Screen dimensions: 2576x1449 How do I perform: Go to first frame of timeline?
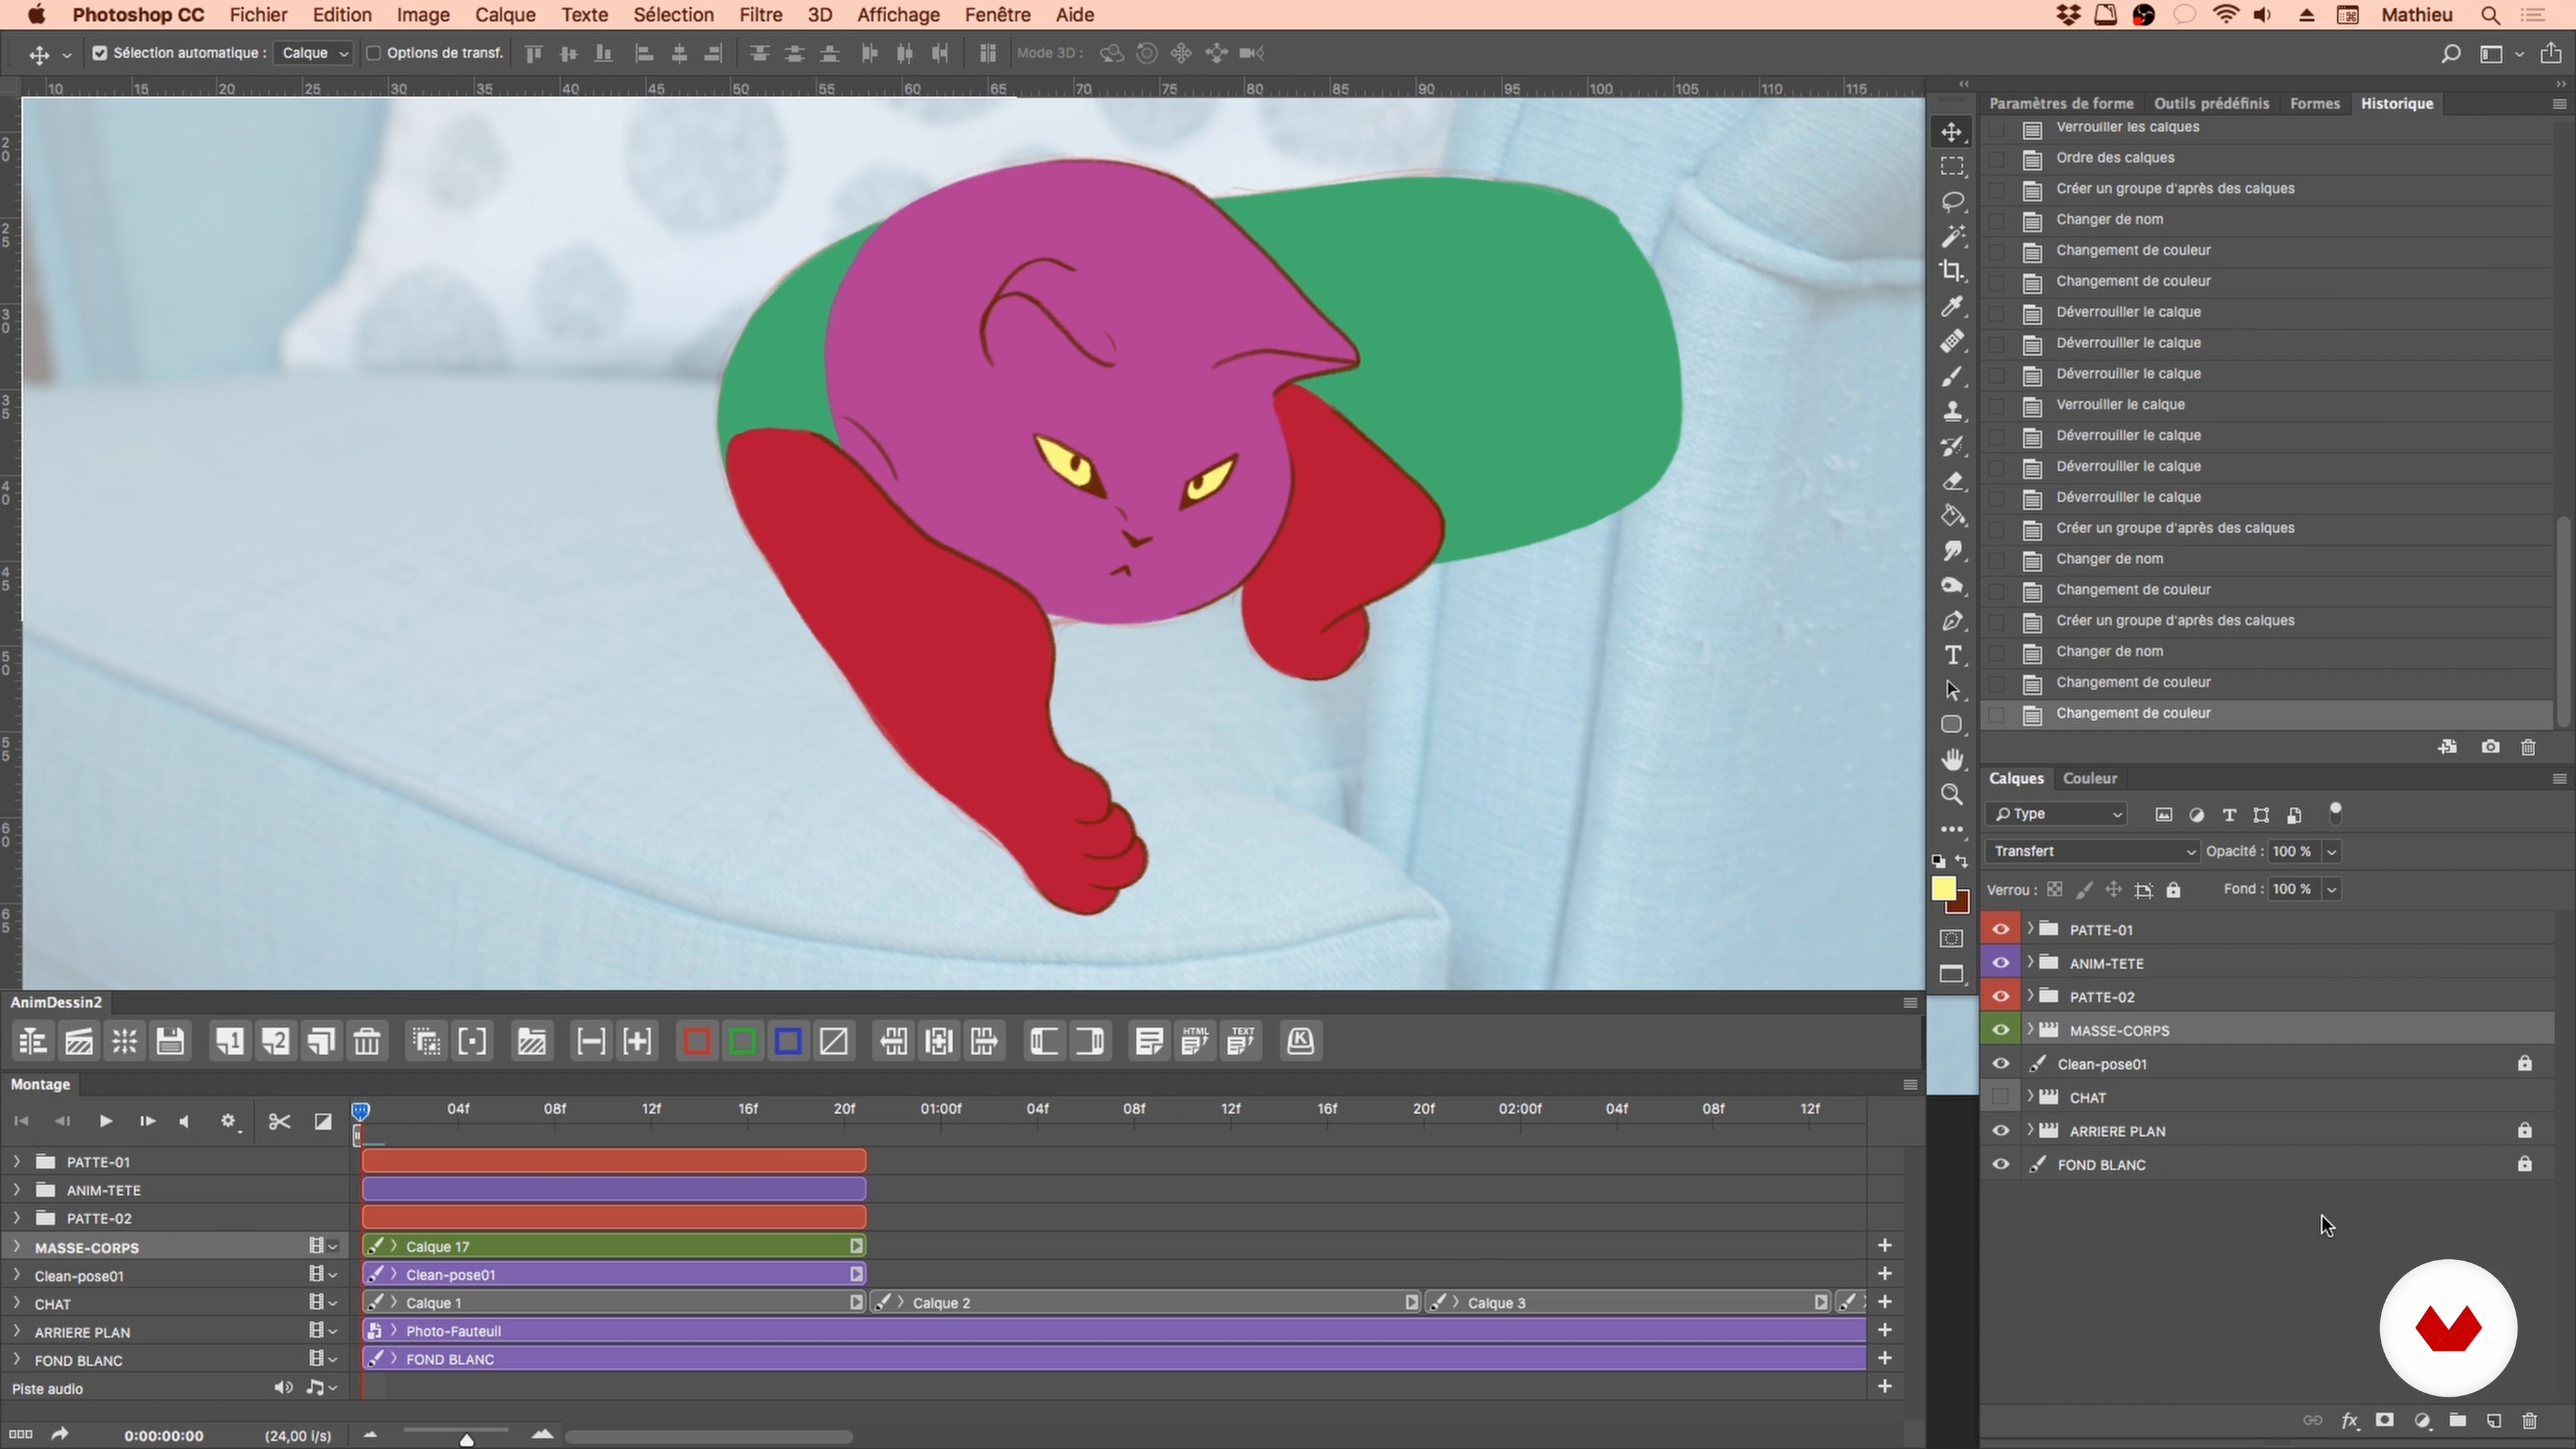coord(21,1121)
